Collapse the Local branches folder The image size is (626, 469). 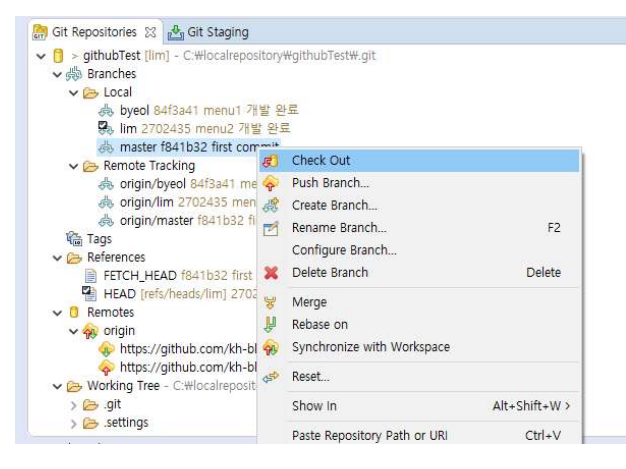(x=73, y=93)
